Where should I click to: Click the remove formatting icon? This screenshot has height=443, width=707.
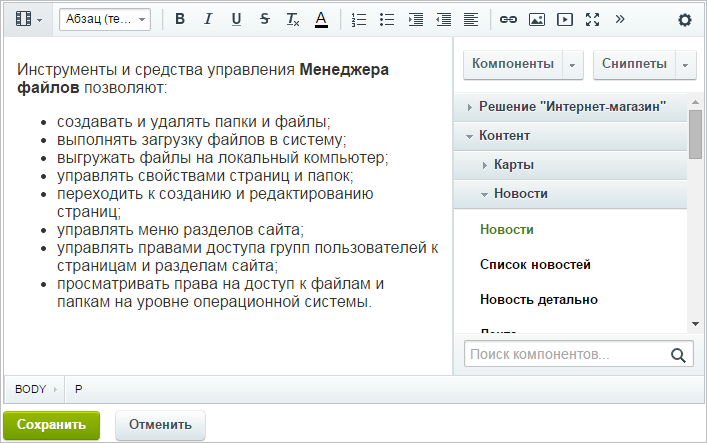tap(292, 19)
